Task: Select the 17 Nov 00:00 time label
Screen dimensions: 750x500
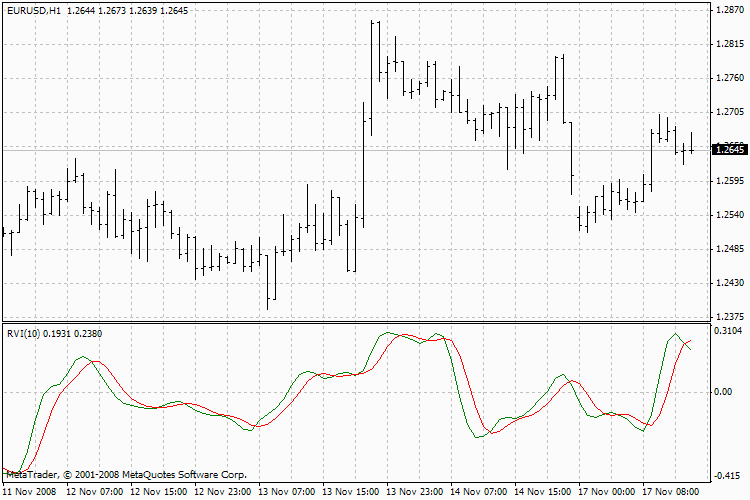Action: click(x=607, y=491)
